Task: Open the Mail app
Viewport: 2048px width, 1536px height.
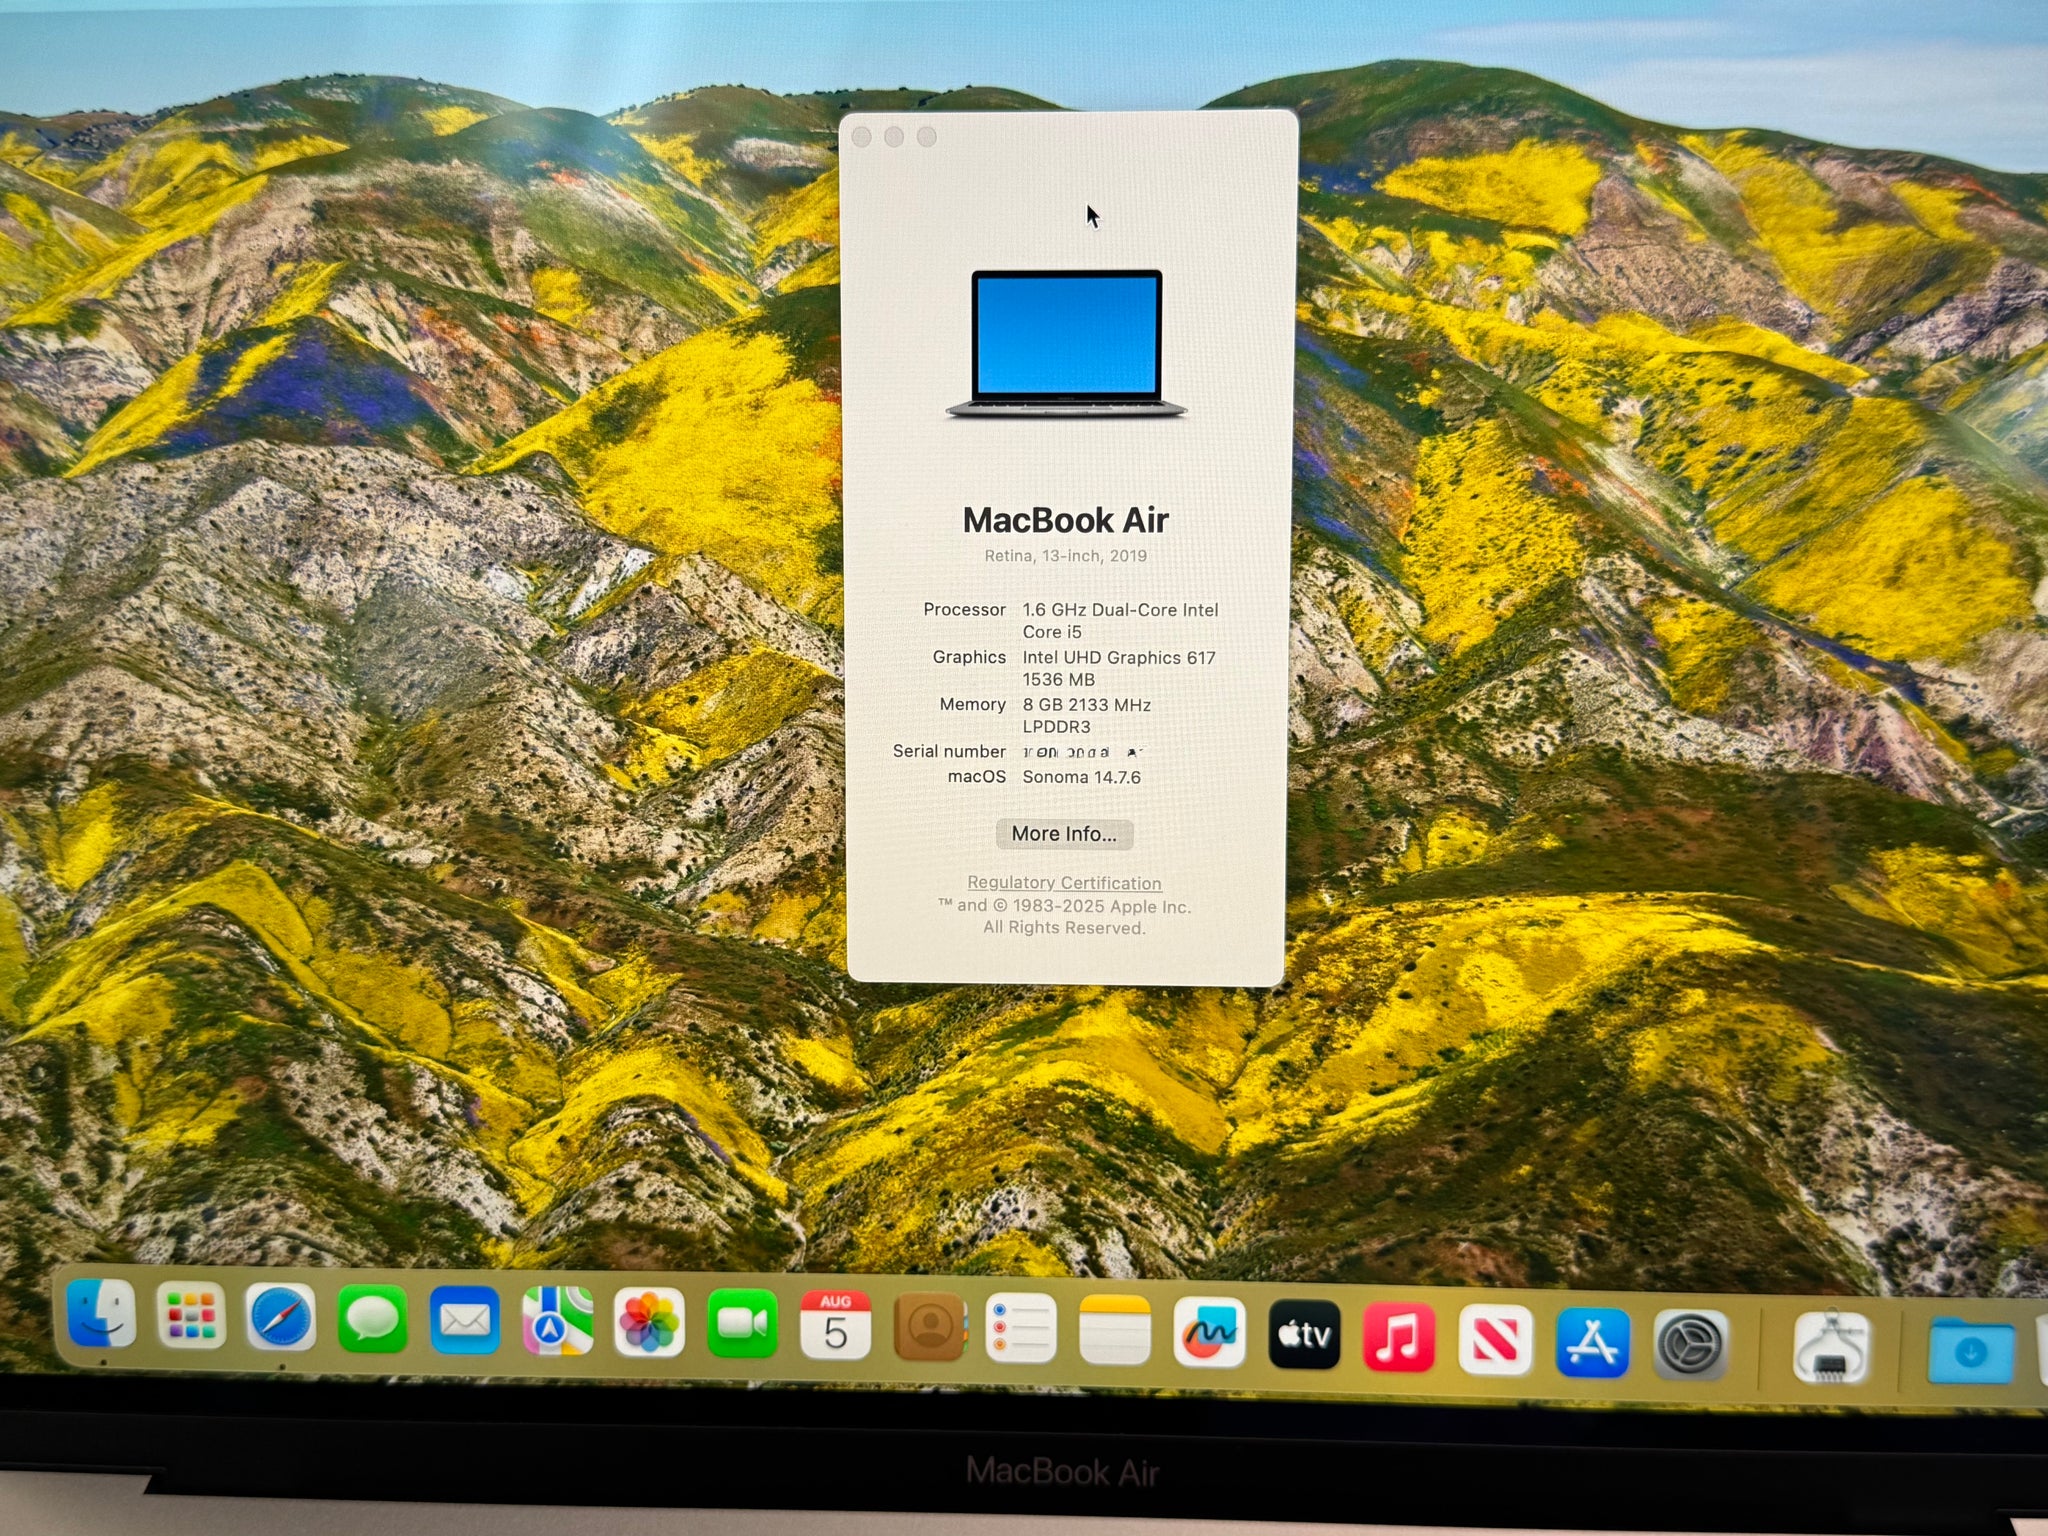Action: click(465, 1320)
